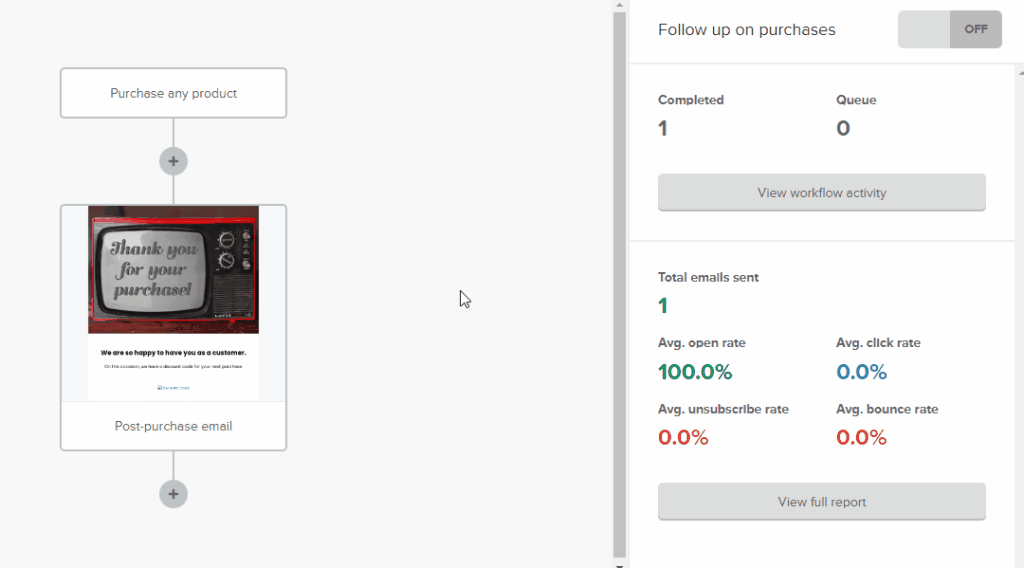Click the Follow up on purchases title
Screen dimensions: 1024x568
point(746,30)
